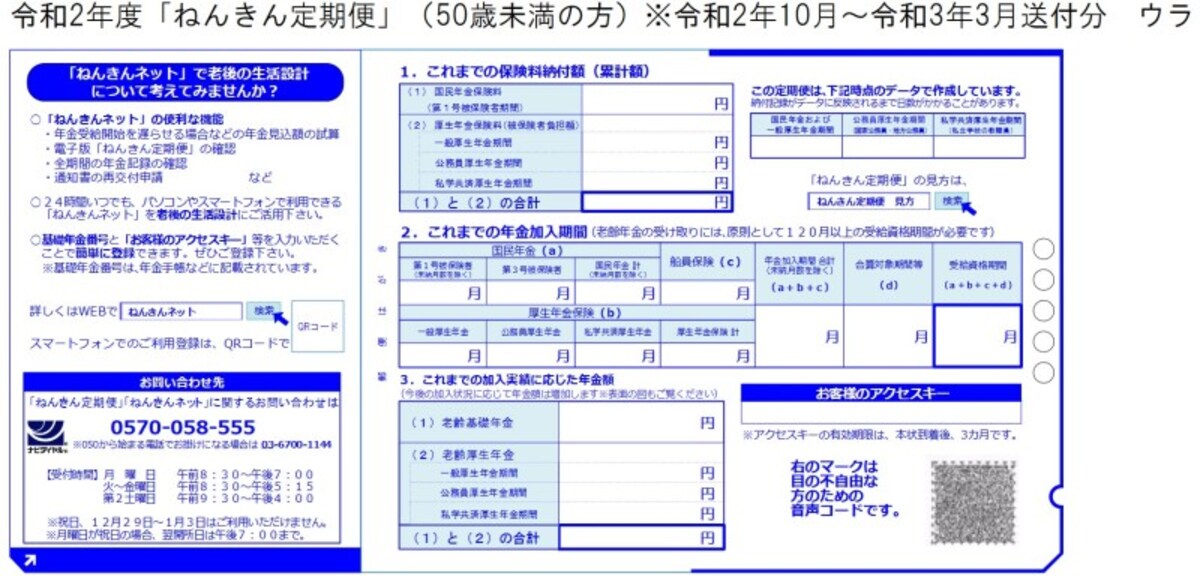The width and height of the screenshot is (1200, 576).
Task: Click heading 1. これまでの保険料納付額（累計額）
Action: click(526, 71)
